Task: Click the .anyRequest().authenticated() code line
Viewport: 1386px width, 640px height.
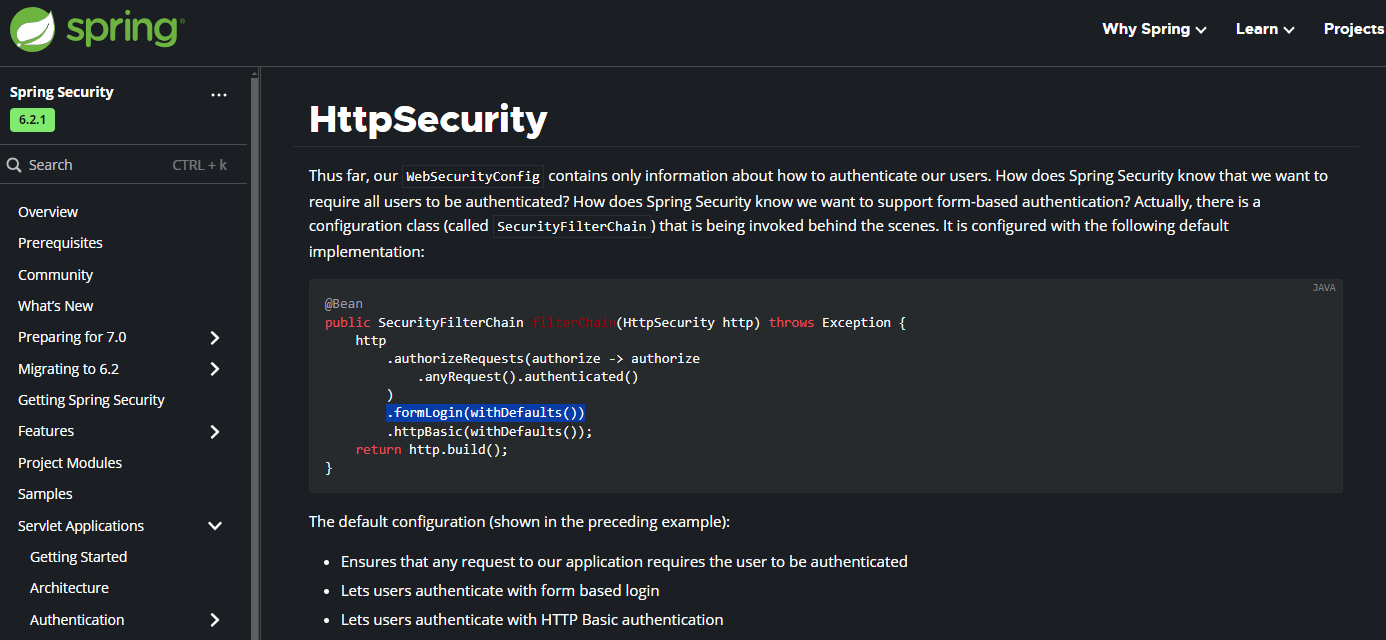Action: (528, 377)
